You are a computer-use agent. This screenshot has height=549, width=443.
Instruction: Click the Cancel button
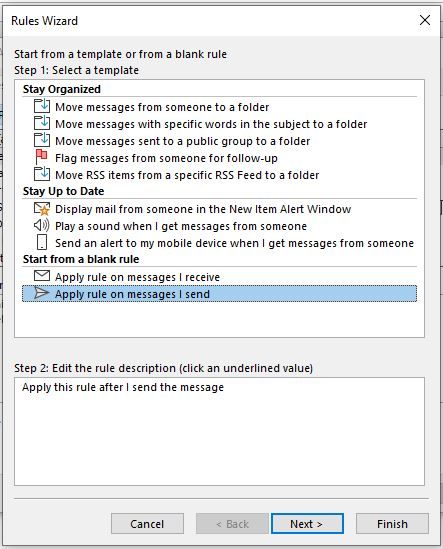pyautogui.click(x=147, y=524)
